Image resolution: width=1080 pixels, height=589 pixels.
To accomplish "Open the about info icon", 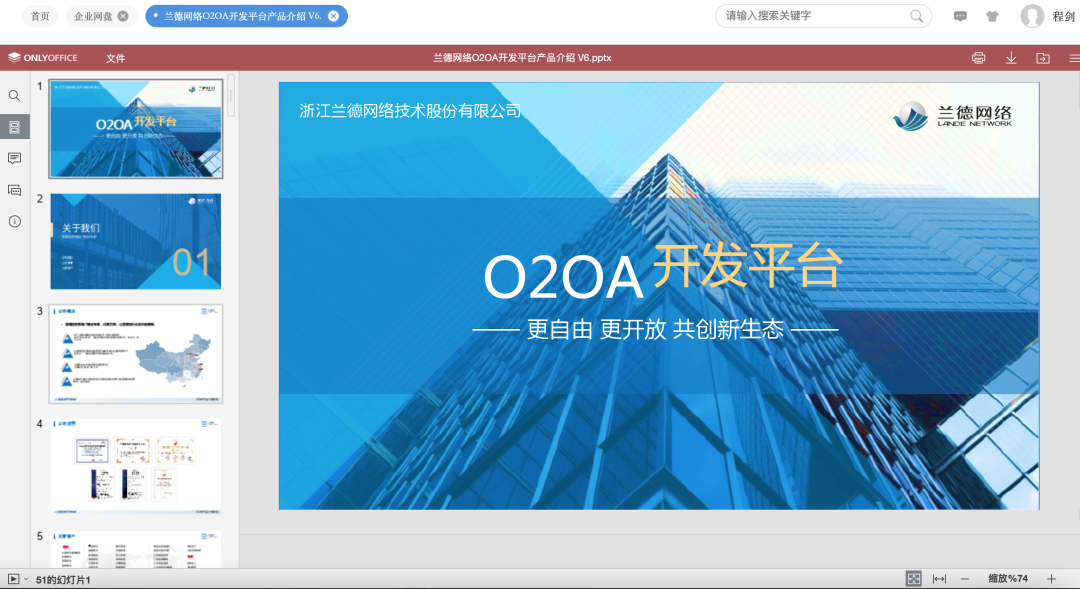I will click(x=14, y=221).
